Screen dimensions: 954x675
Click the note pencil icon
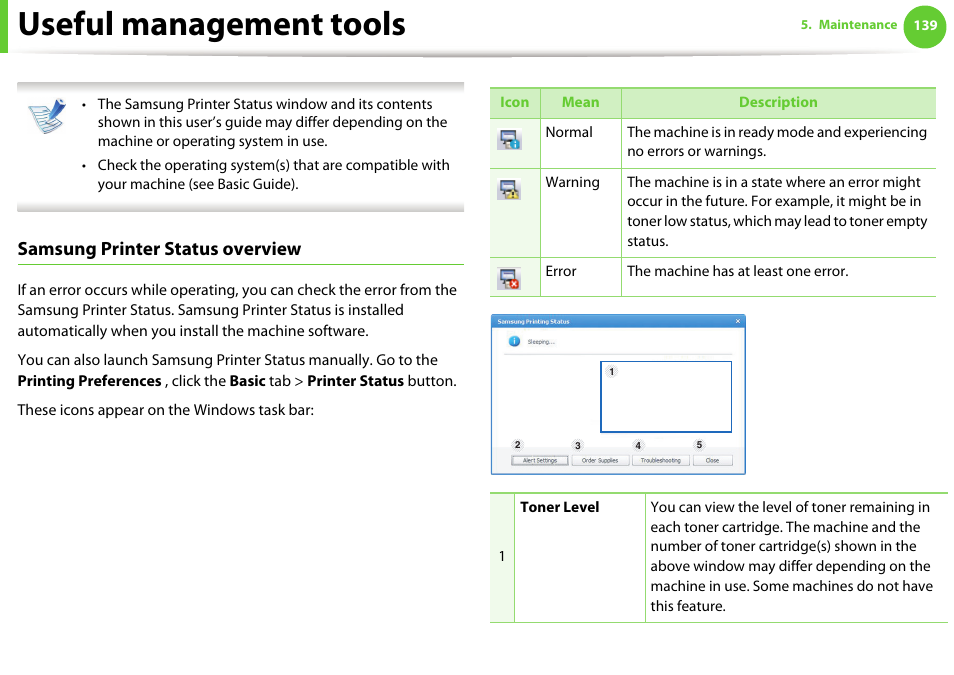point(47,116)
